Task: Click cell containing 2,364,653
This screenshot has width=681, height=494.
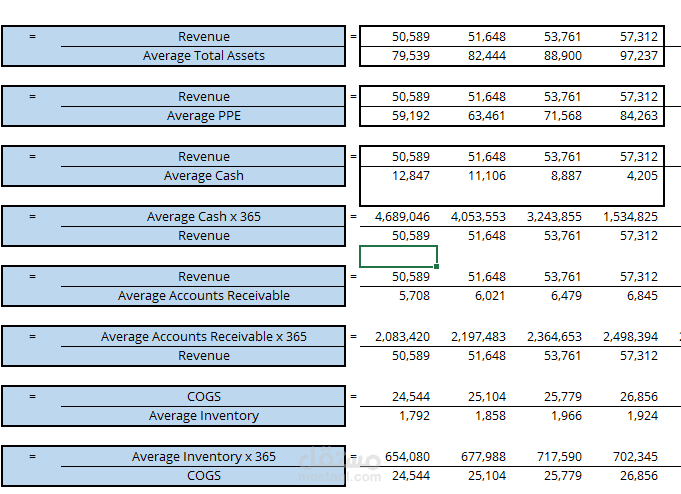Action: [554, 336]
